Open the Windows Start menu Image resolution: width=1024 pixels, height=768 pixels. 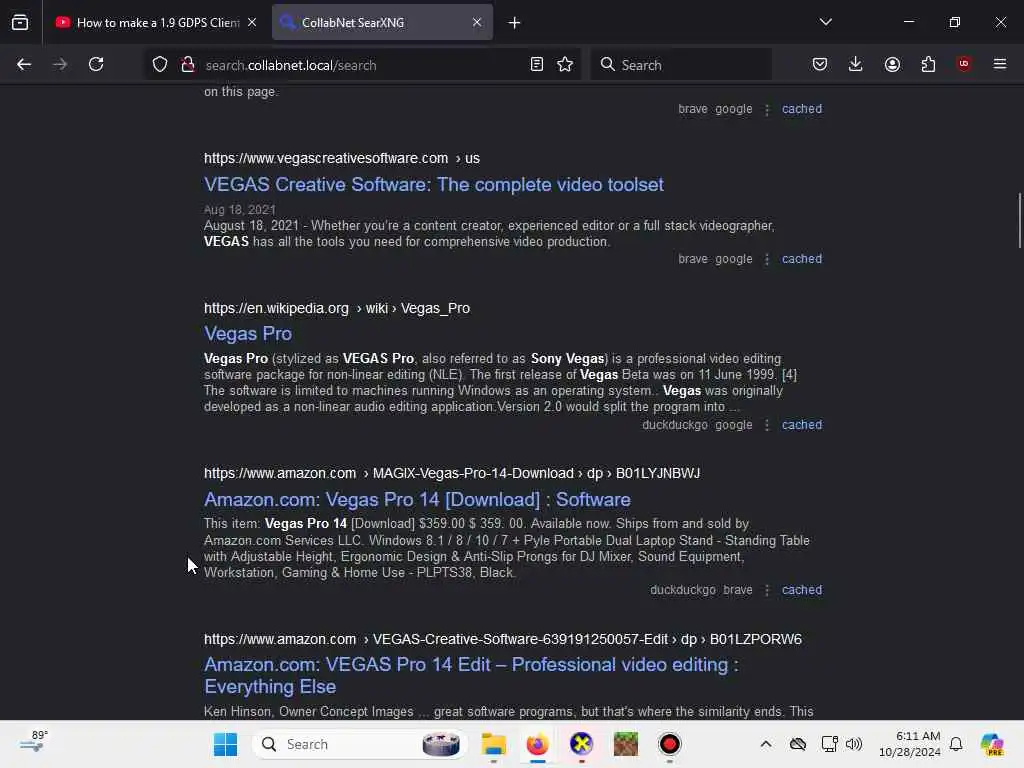(226, 744)
